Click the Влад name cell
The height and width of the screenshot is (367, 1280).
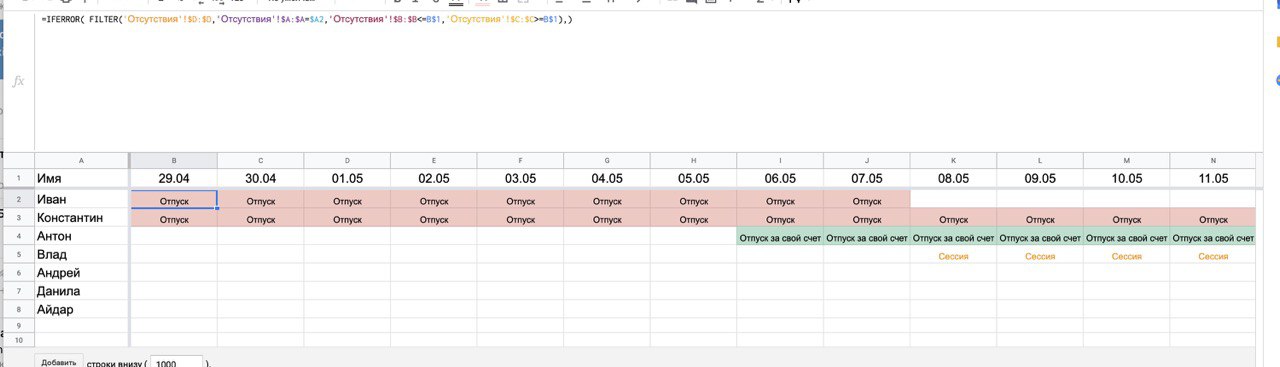click(x=81, y=255)
